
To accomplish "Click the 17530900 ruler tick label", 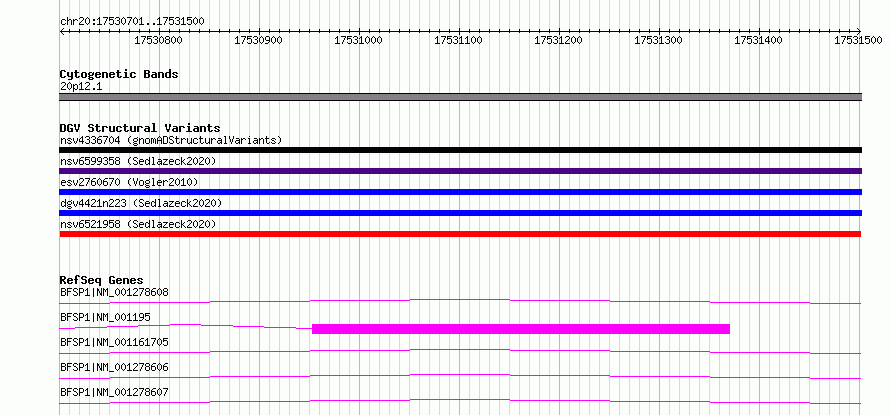I will coord(259,40).
